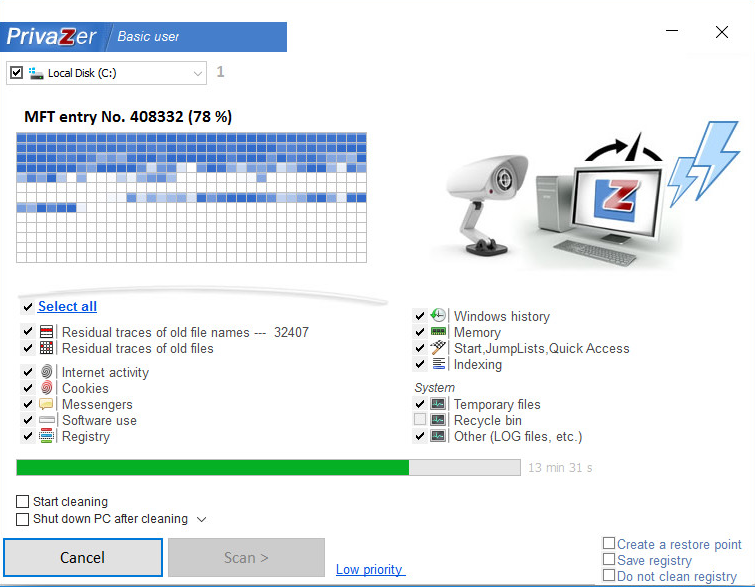Uncheck the Temporary files checkbox
Screen dimensions: 755x587
(x=419, y=404)
